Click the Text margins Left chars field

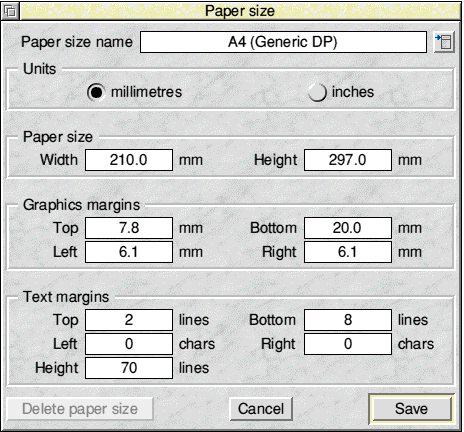tap(129, 344)
